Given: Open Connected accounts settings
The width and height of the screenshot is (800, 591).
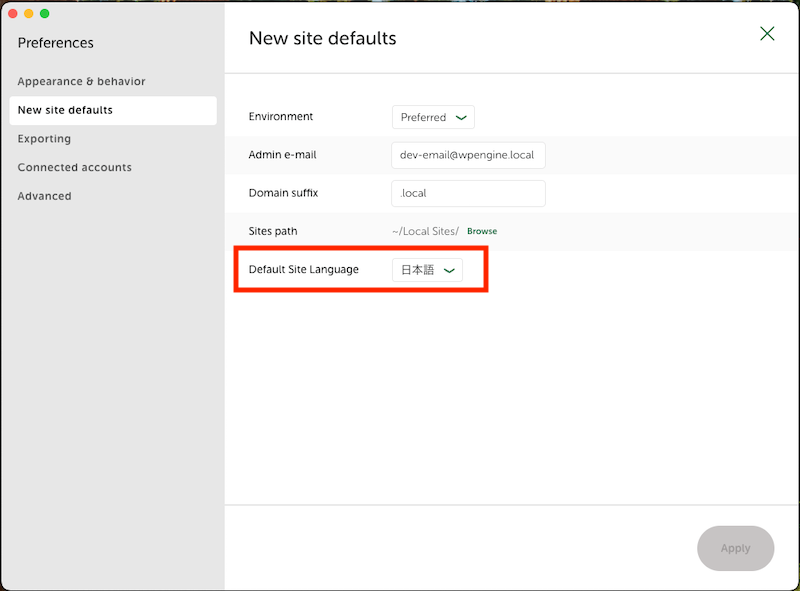Looking at the screenshot, I should click(x=74, y=167).
